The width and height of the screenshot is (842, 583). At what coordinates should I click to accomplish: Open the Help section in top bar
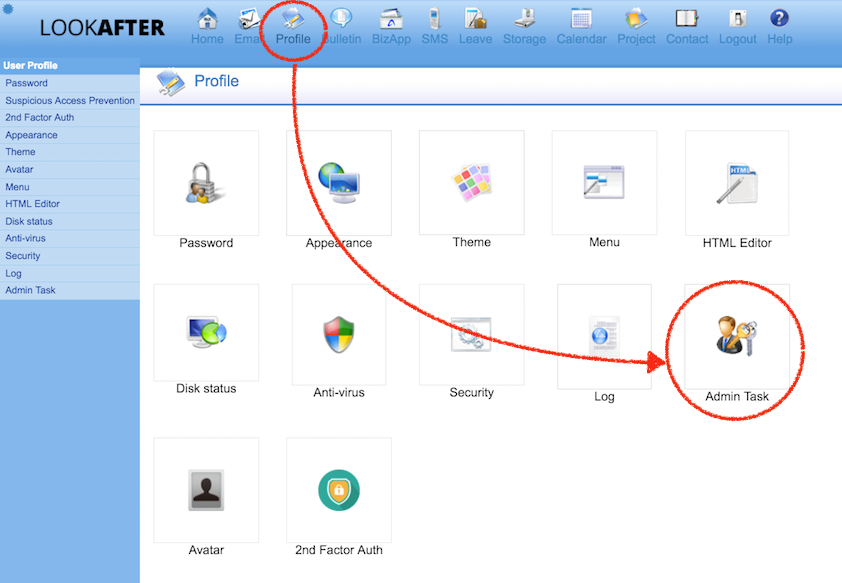click(x=779, y=26)
